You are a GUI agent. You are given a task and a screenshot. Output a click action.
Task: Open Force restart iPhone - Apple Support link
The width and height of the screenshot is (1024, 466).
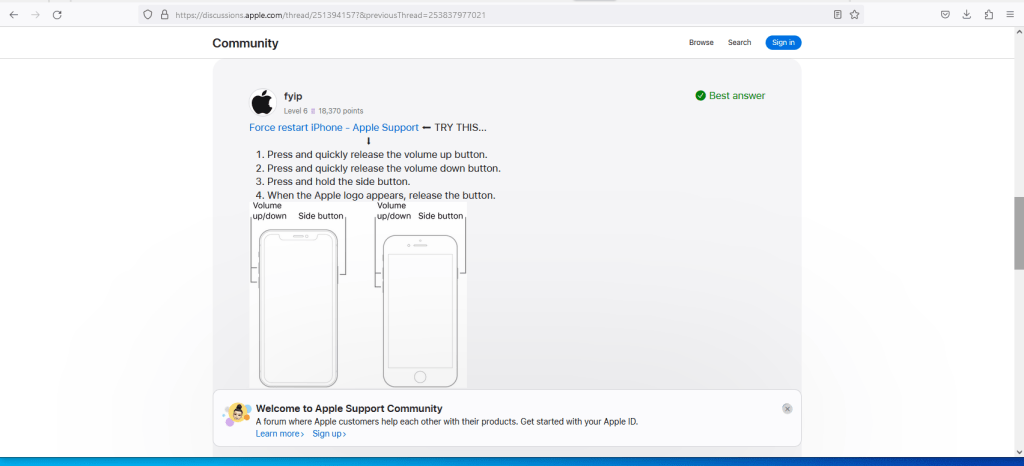coord(334,128)
